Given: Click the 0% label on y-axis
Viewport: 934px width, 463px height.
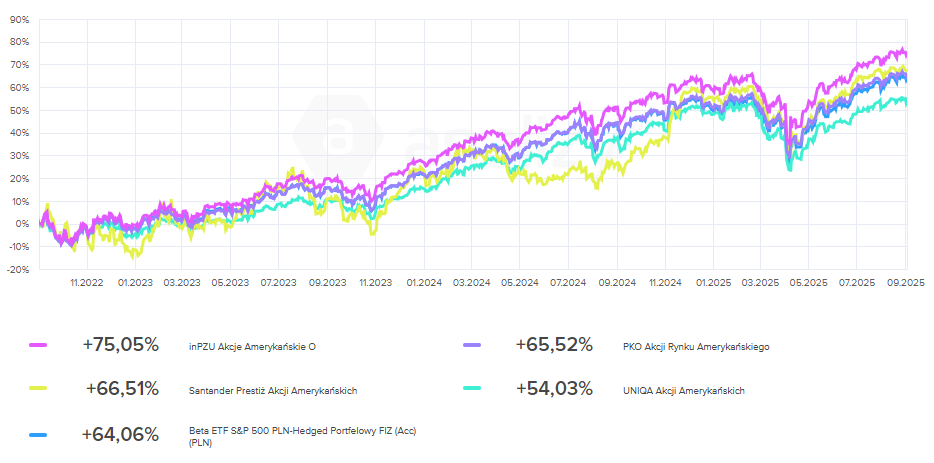Looking at the screenshot, I should [22, 224].
